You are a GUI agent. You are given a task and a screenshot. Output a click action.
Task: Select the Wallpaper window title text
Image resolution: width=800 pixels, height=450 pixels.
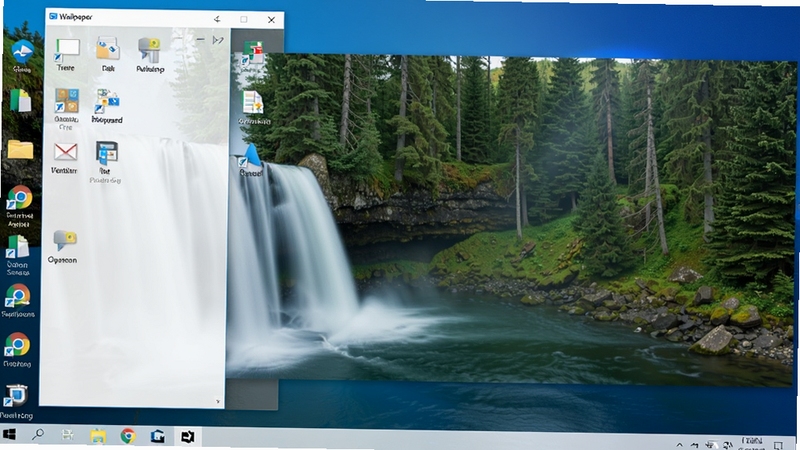[76, 17]
